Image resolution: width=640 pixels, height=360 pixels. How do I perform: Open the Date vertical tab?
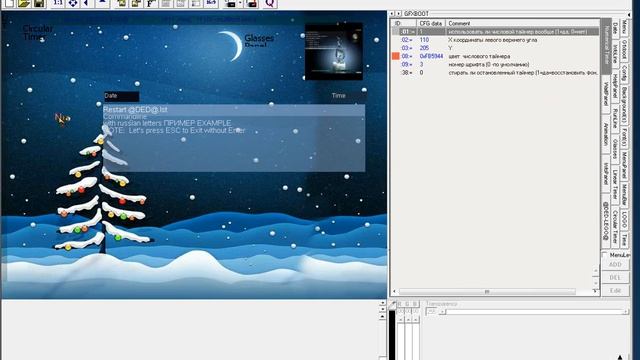(615, 28)
